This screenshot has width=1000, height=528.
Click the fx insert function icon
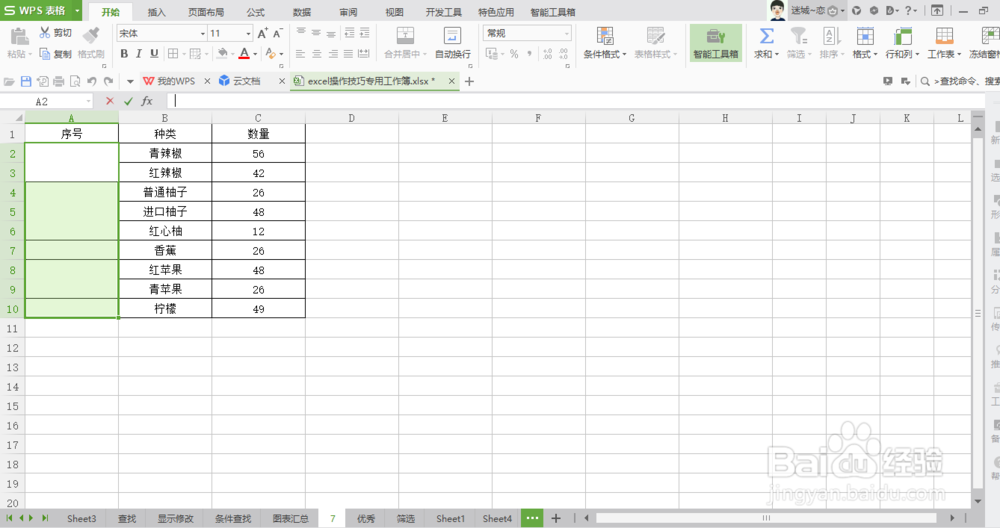point(147,101)
